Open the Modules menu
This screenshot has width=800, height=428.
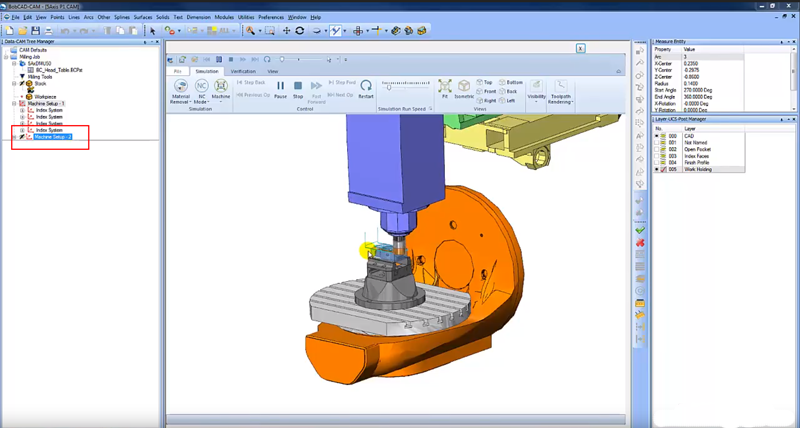[224, 17]
